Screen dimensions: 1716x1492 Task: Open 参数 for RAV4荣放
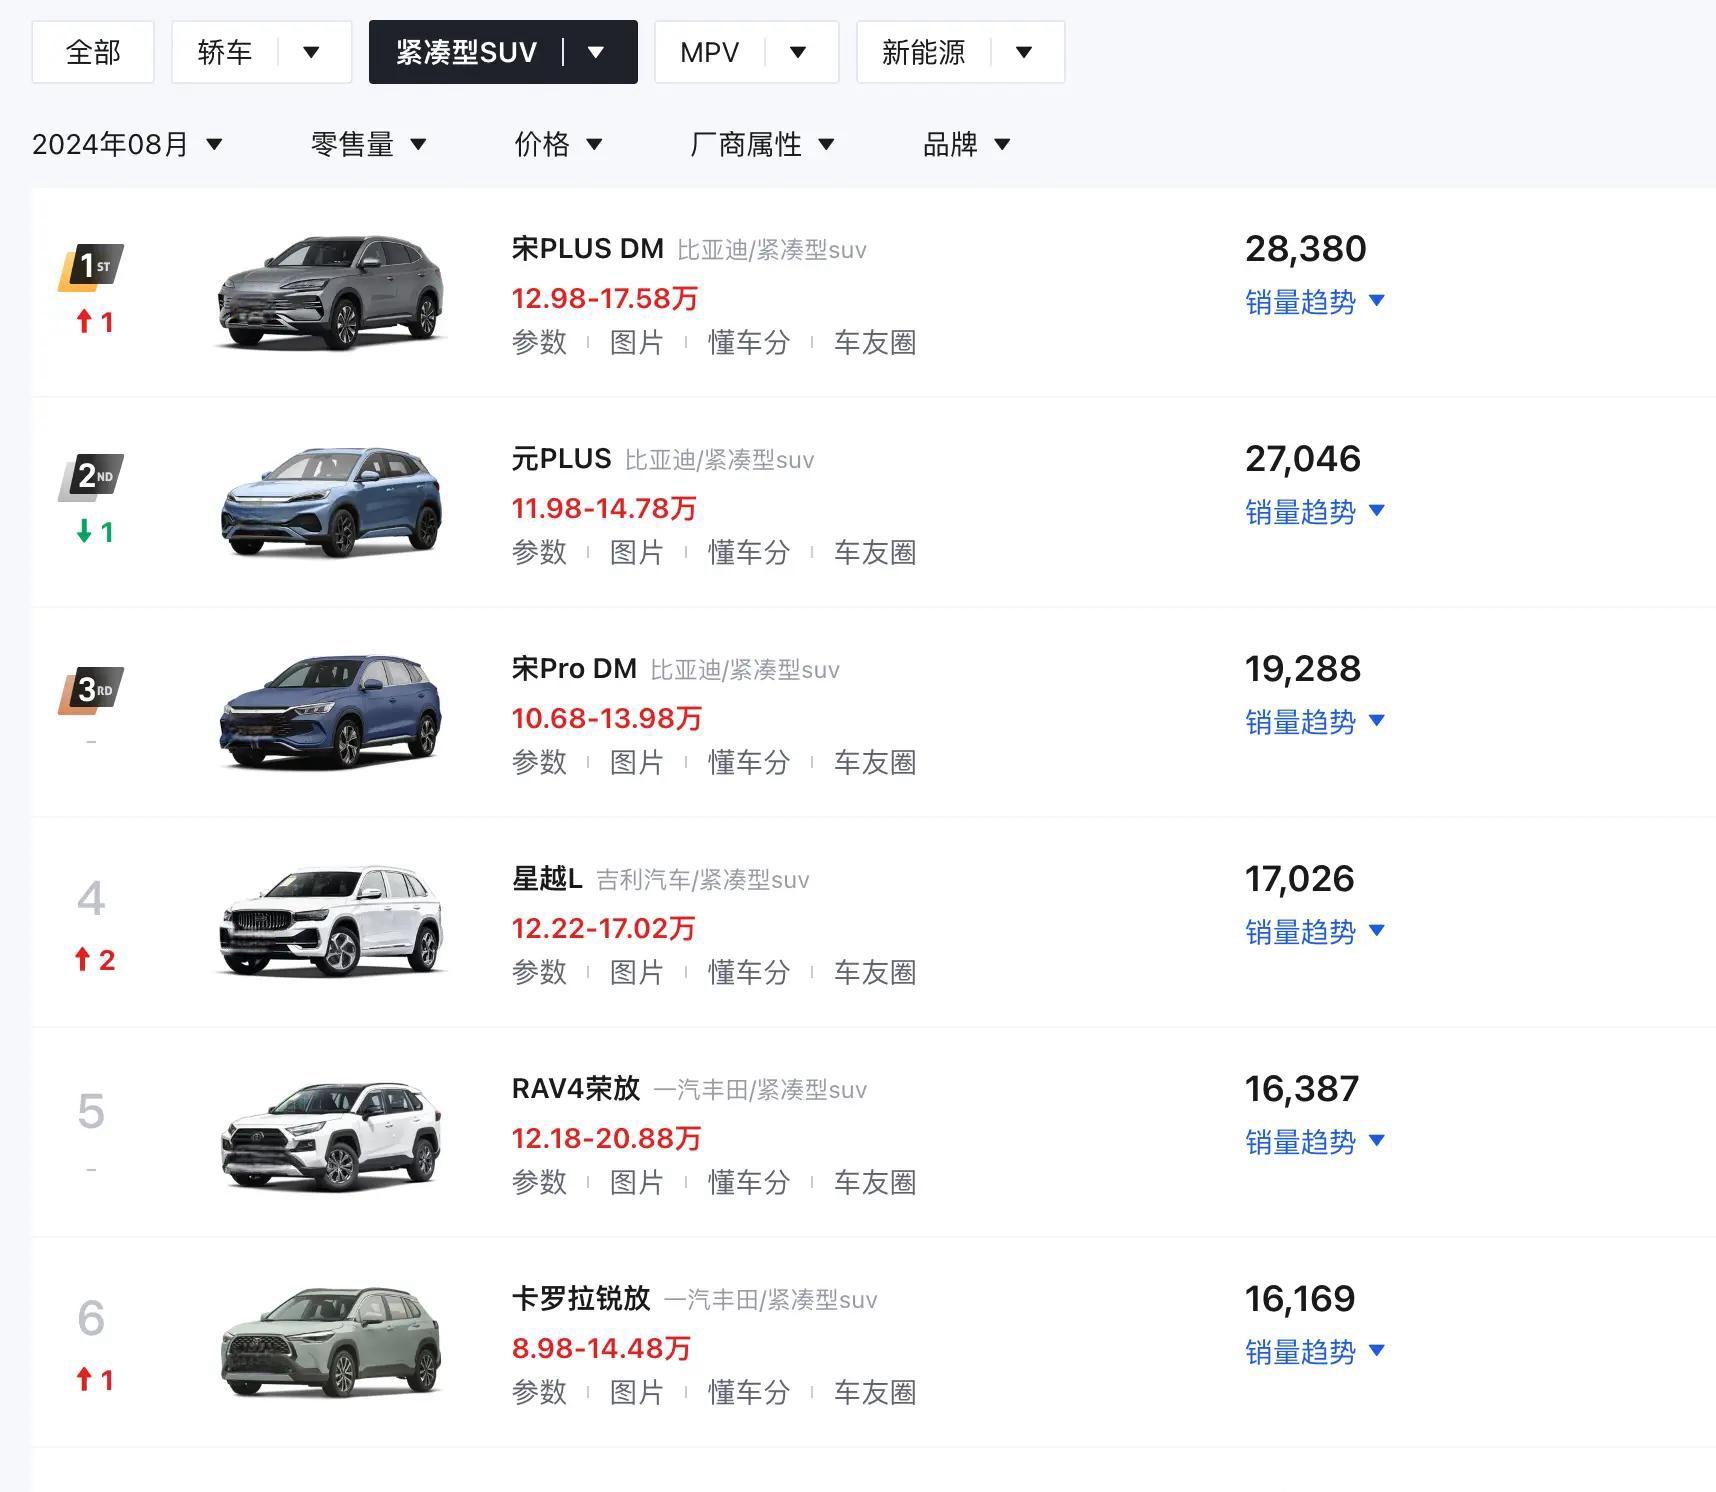coord(539,1182)
